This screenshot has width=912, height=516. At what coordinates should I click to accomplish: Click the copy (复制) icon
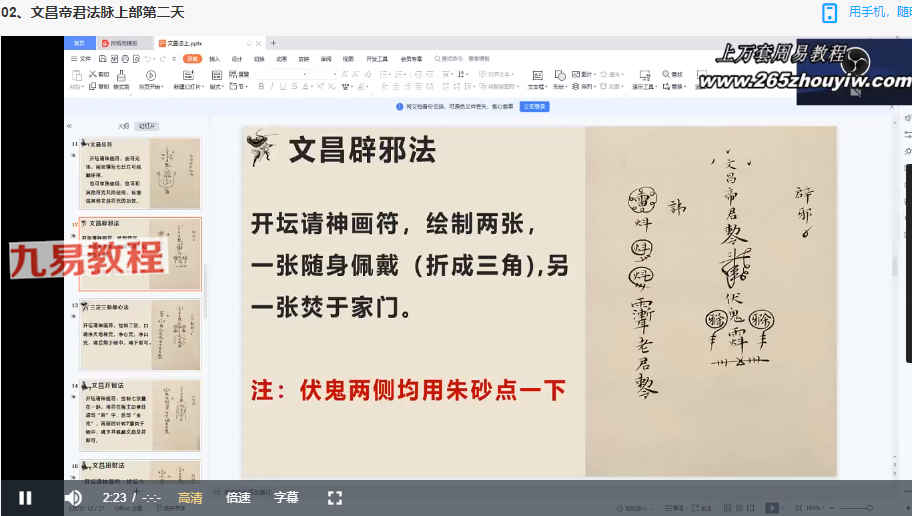(x=92, y=86)
